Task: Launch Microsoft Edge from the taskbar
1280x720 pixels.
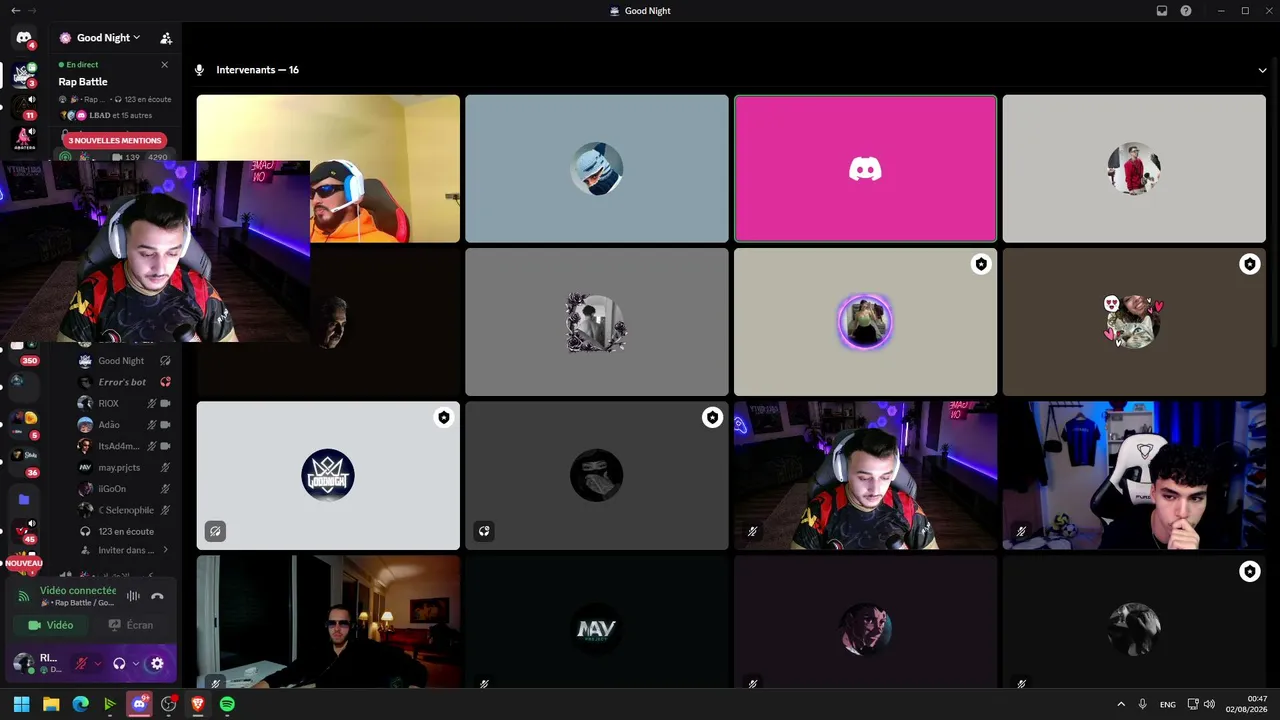Action: click(x=80, y=704)
